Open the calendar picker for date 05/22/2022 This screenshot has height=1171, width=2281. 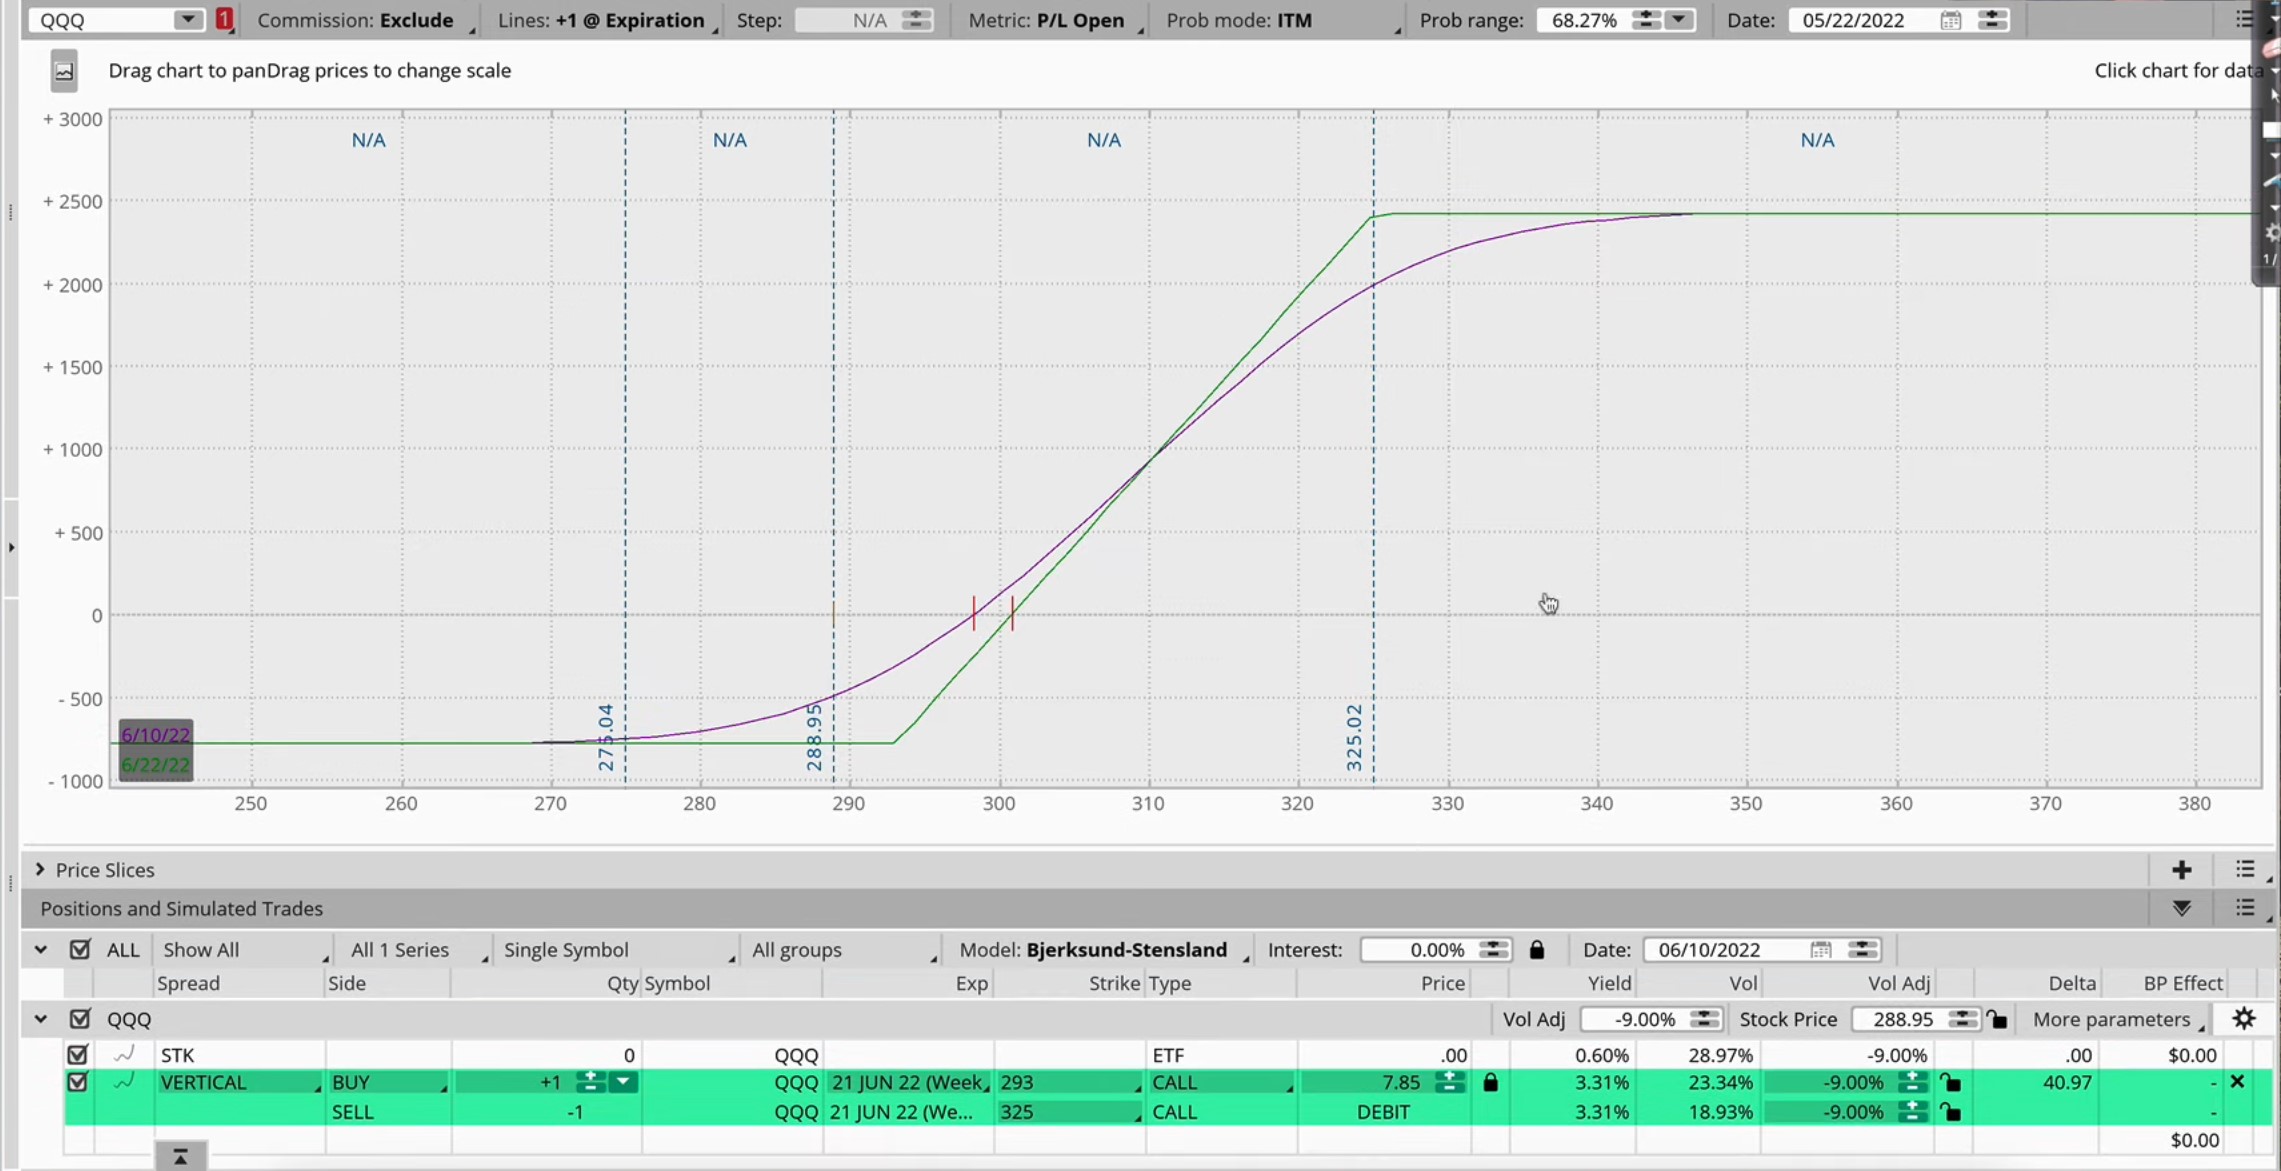point(1950,20)
